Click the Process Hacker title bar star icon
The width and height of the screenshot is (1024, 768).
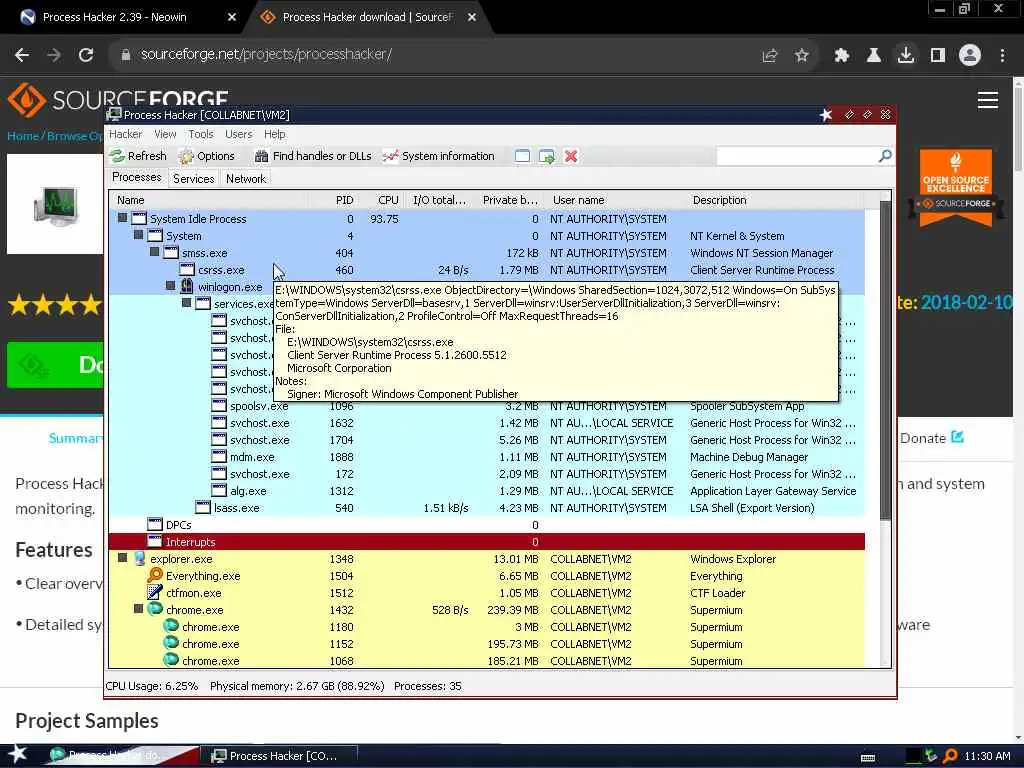click(x=826, y=115)
